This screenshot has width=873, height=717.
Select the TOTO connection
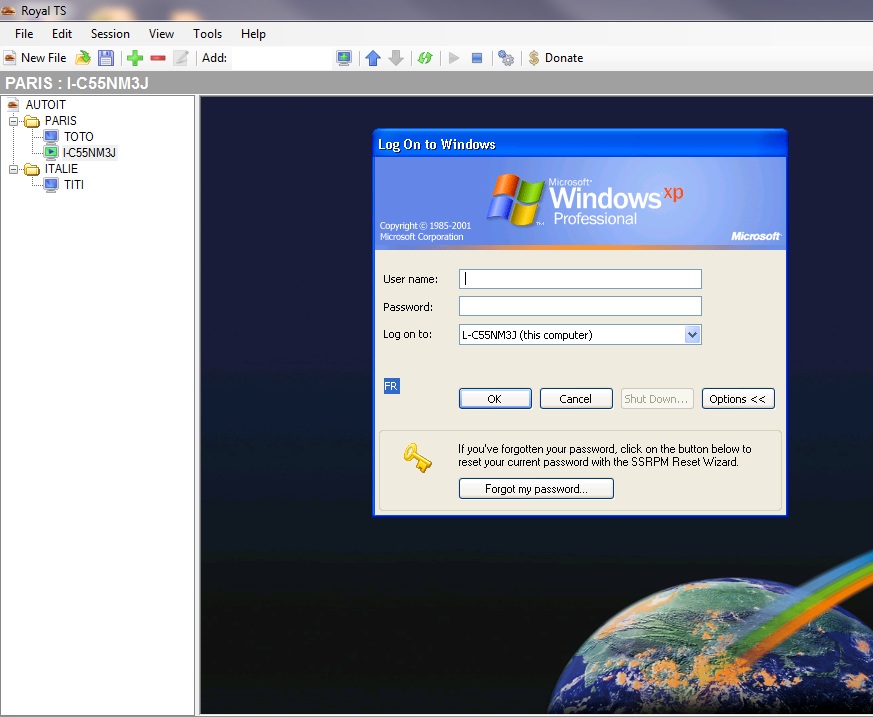(x=79, y=137)
